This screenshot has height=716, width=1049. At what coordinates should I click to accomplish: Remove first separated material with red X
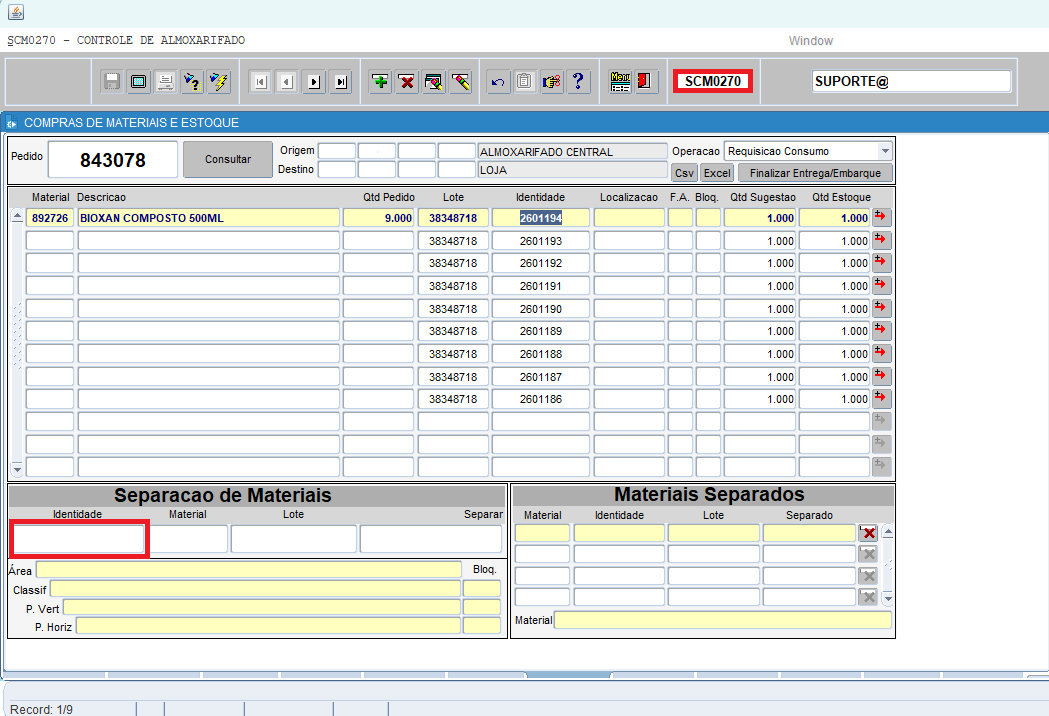pyautogui.click(x=868, y=533)
